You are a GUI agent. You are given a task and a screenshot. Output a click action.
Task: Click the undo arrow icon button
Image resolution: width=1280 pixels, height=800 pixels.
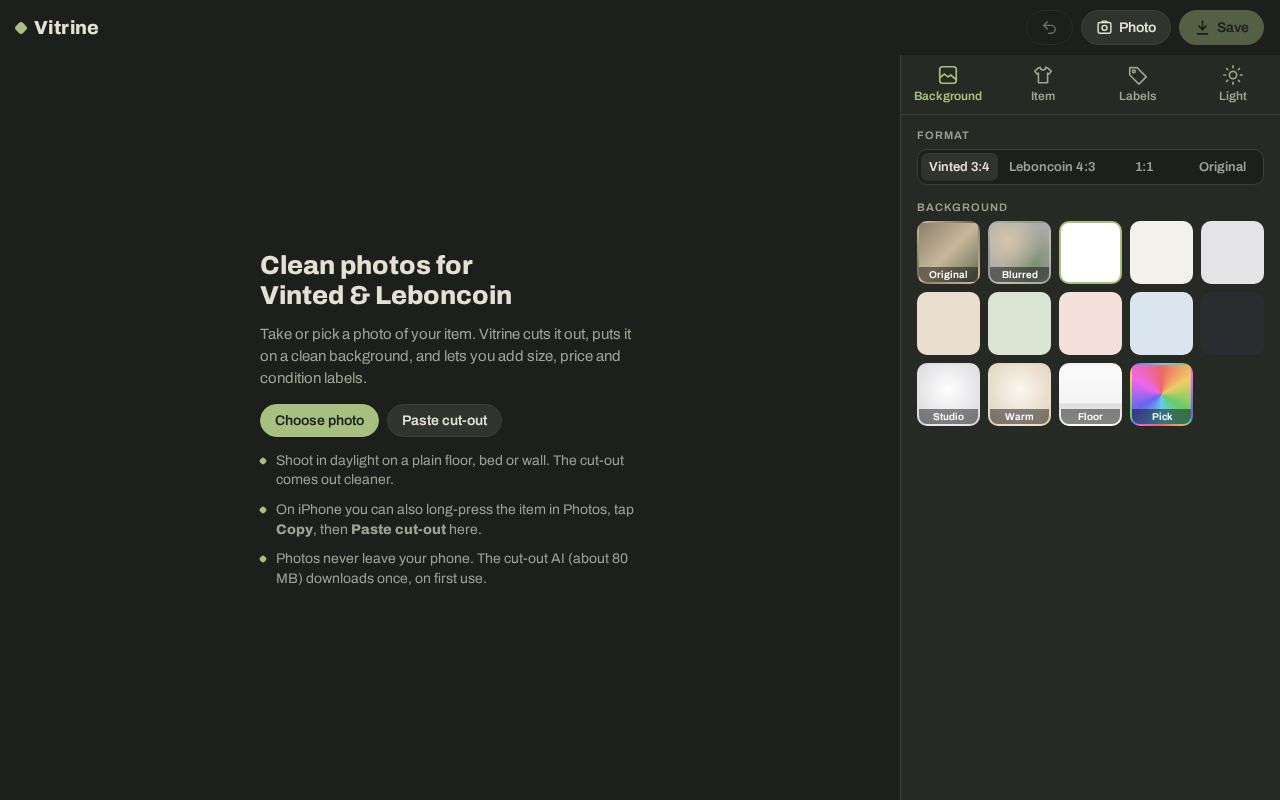1049,27
